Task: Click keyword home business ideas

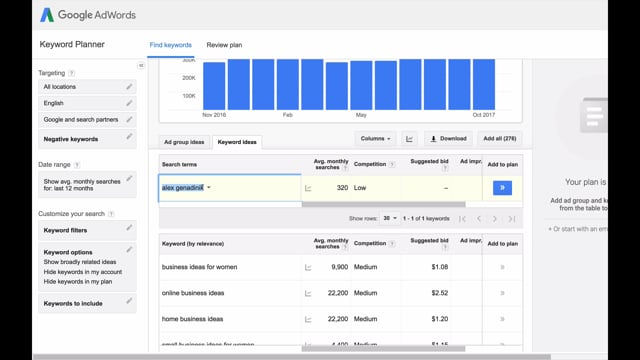Action: point(192,319)
